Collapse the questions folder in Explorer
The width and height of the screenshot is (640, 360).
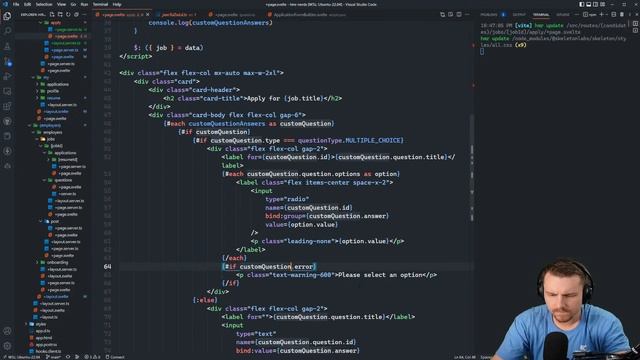63,180
